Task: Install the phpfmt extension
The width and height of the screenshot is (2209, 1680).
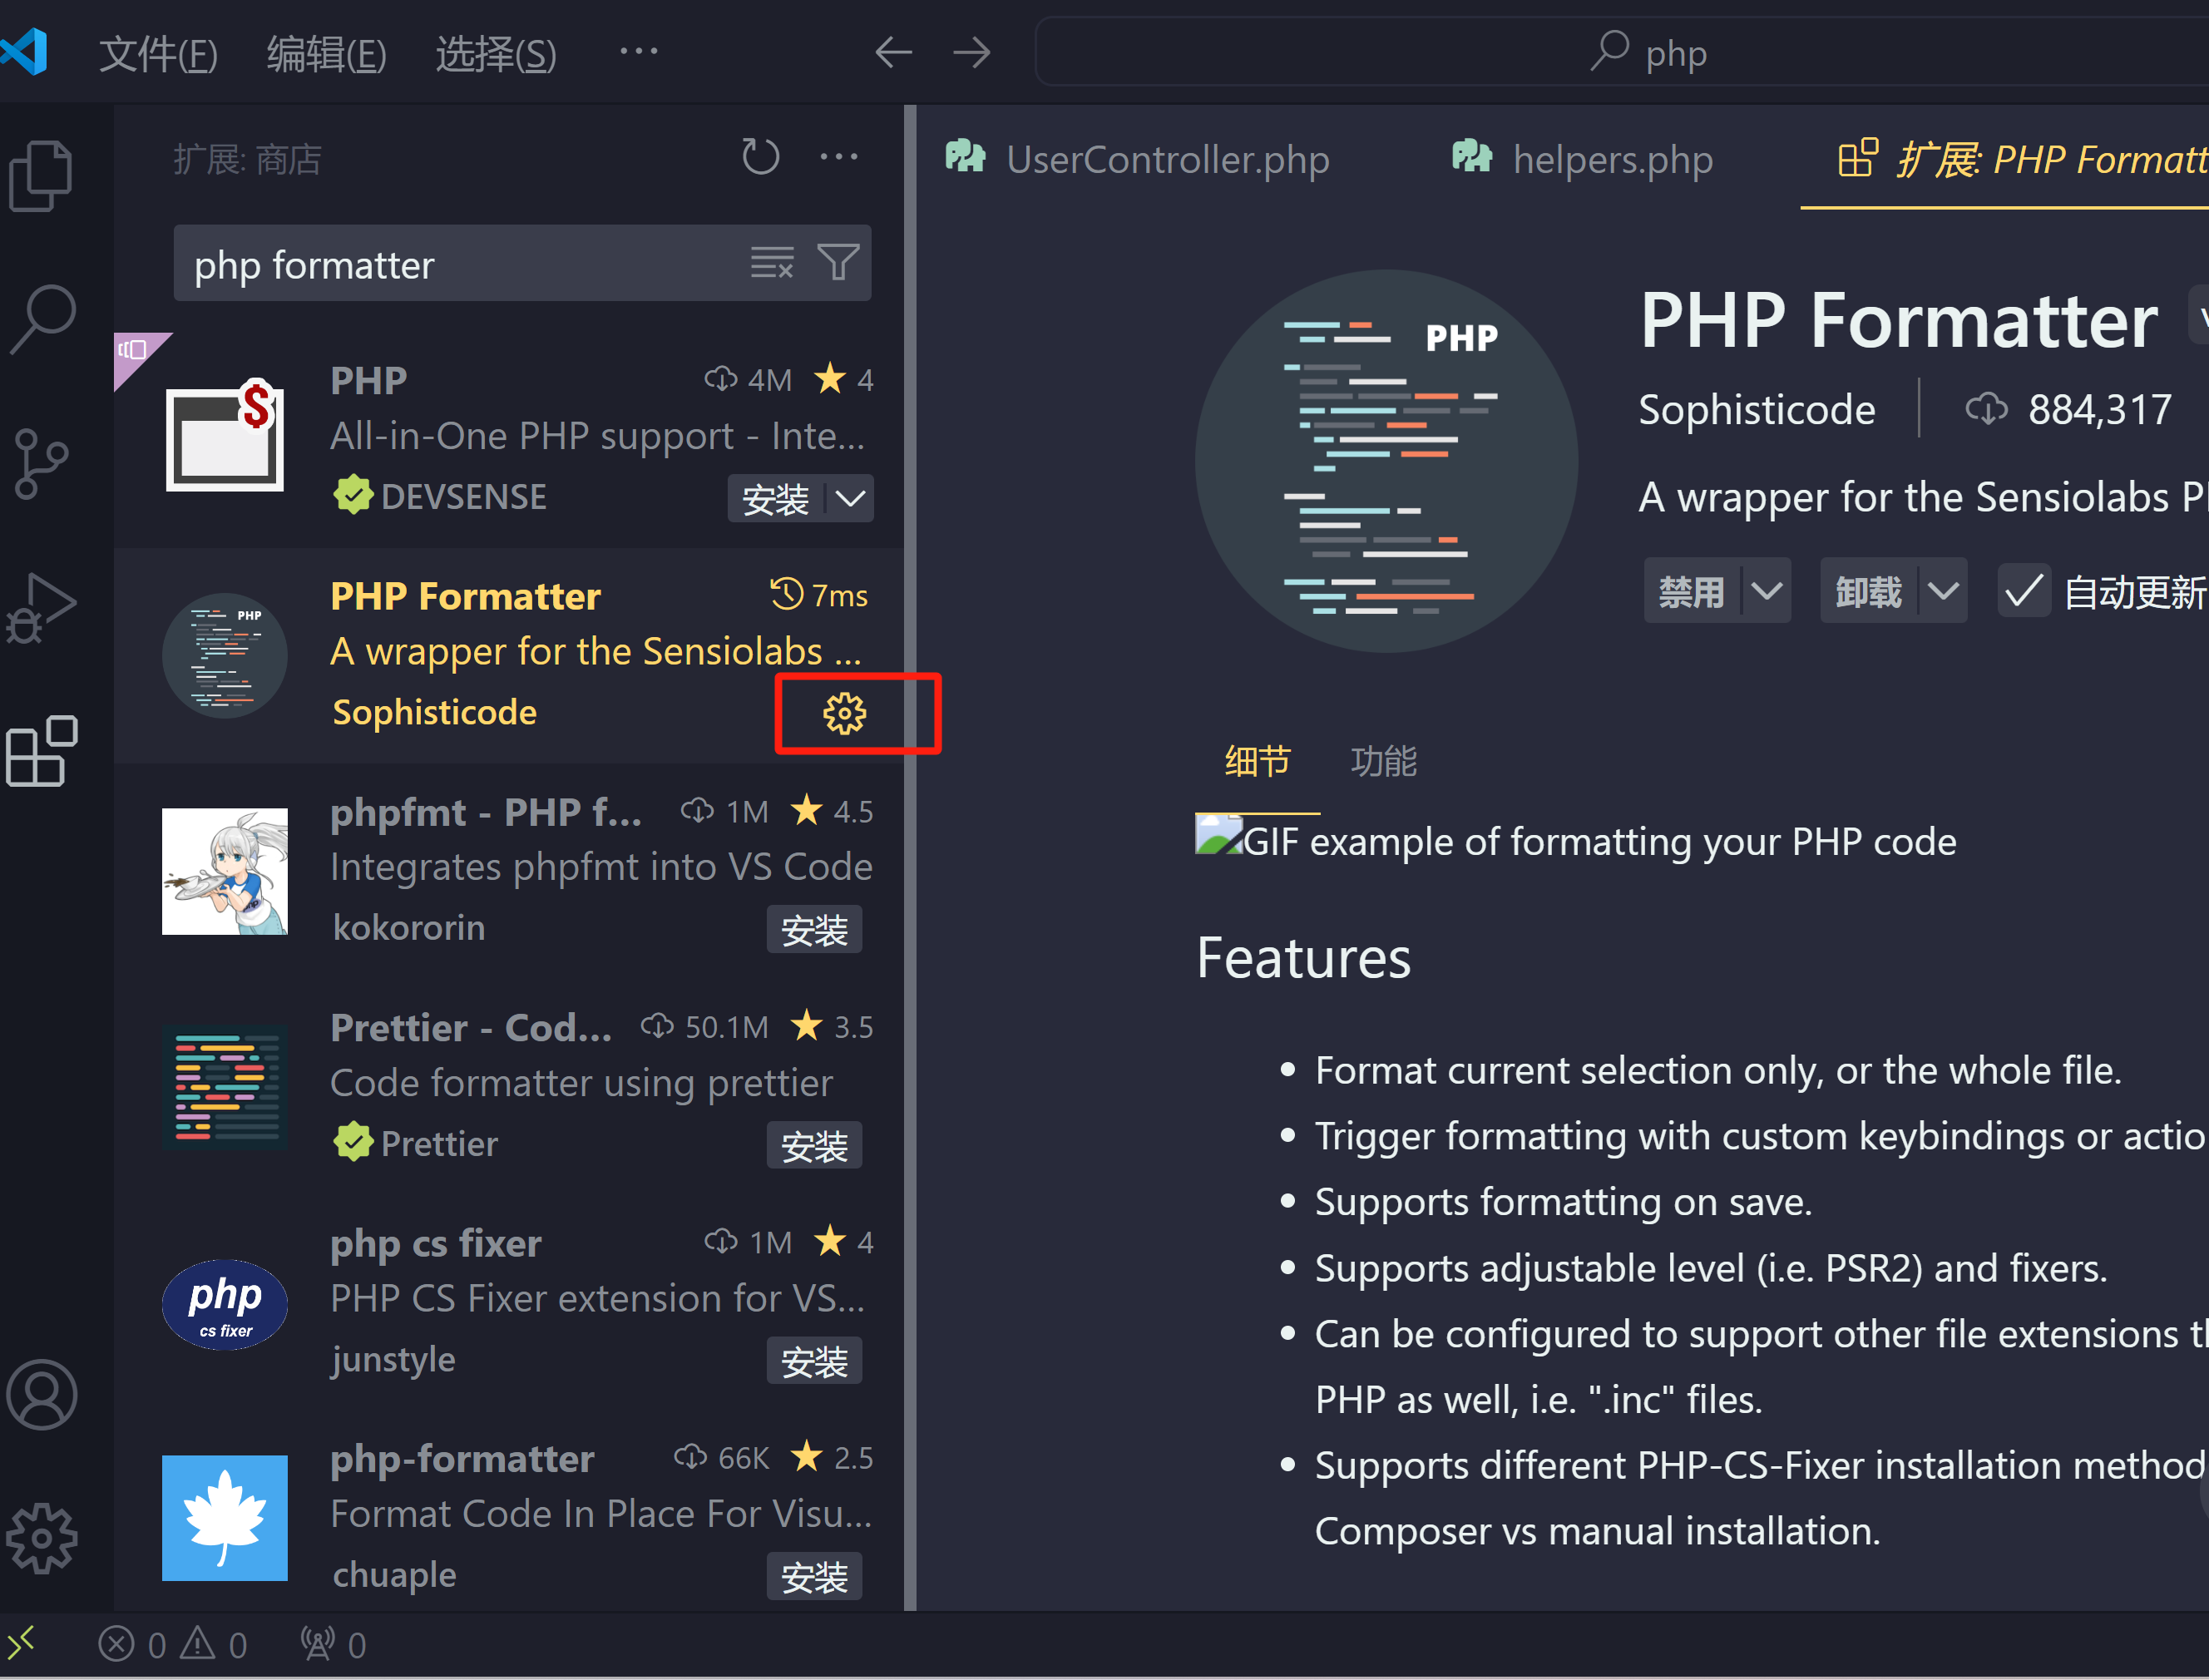Action: (x=814, y=929)
